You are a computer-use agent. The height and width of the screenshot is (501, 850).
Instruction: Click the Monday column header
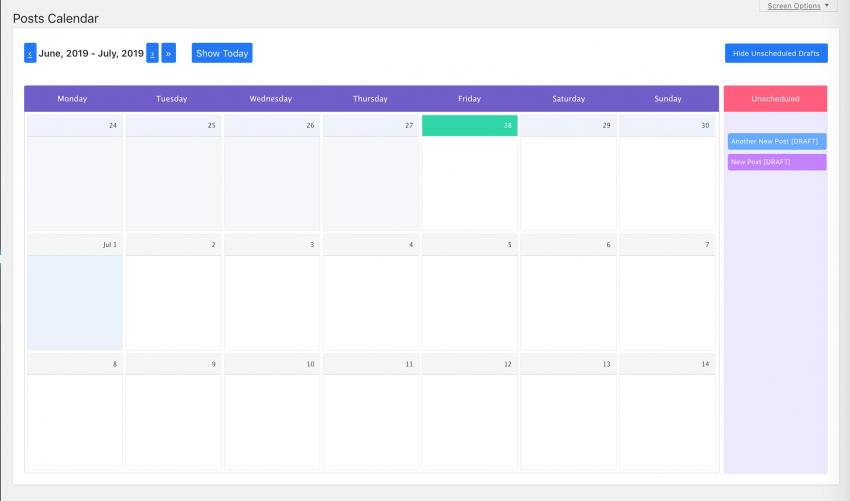click(73, 99)
